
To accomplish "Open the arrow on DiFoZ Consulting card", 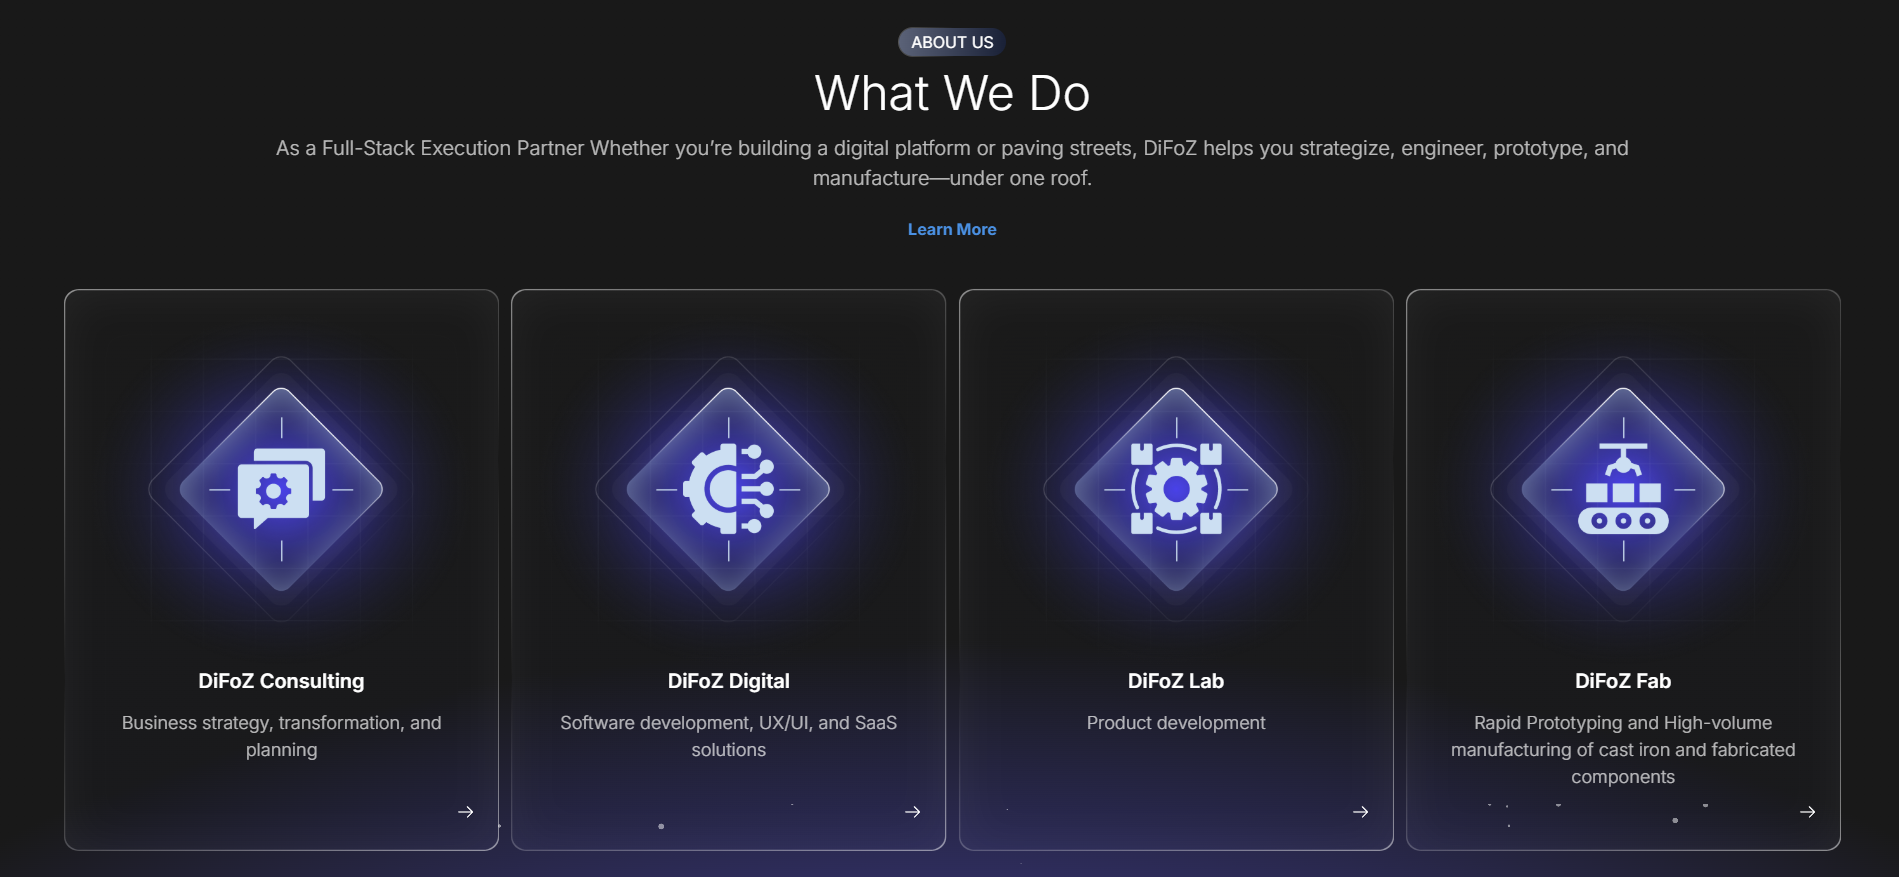I will point(466,812).
